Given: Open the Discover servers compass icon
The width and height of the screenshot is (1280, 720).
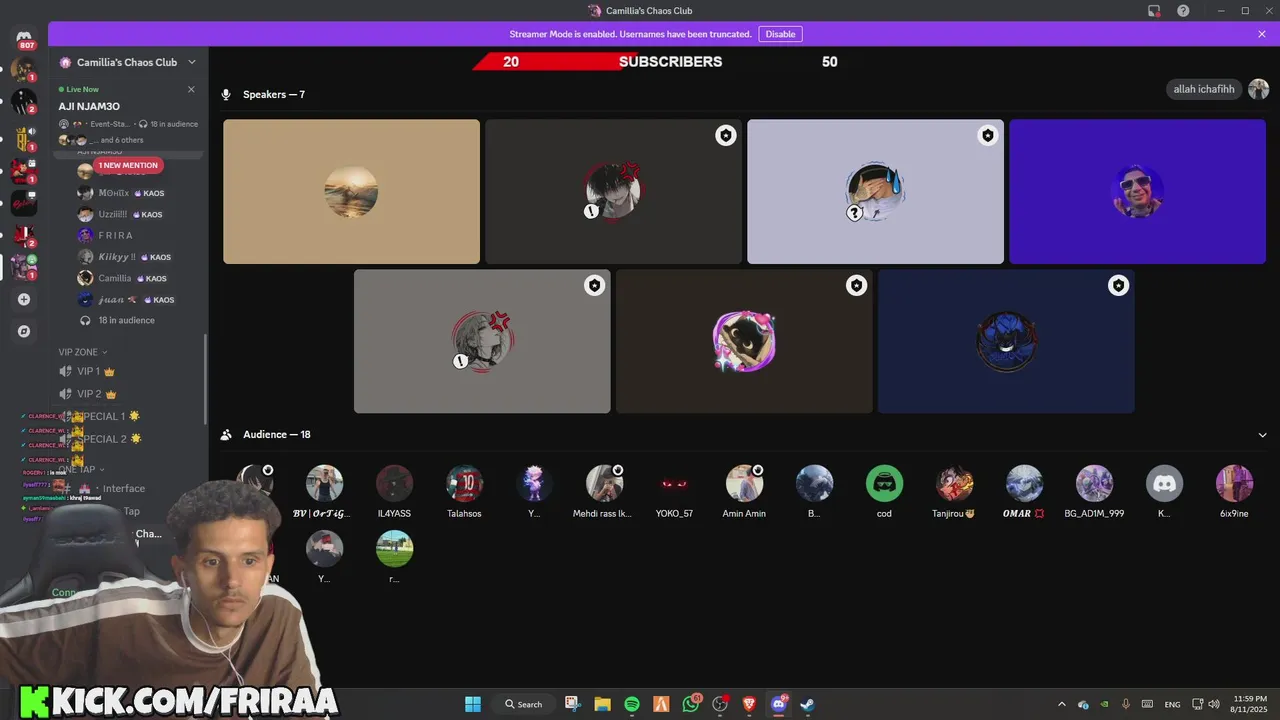Looking at the screenshot, I should point(24,331).
